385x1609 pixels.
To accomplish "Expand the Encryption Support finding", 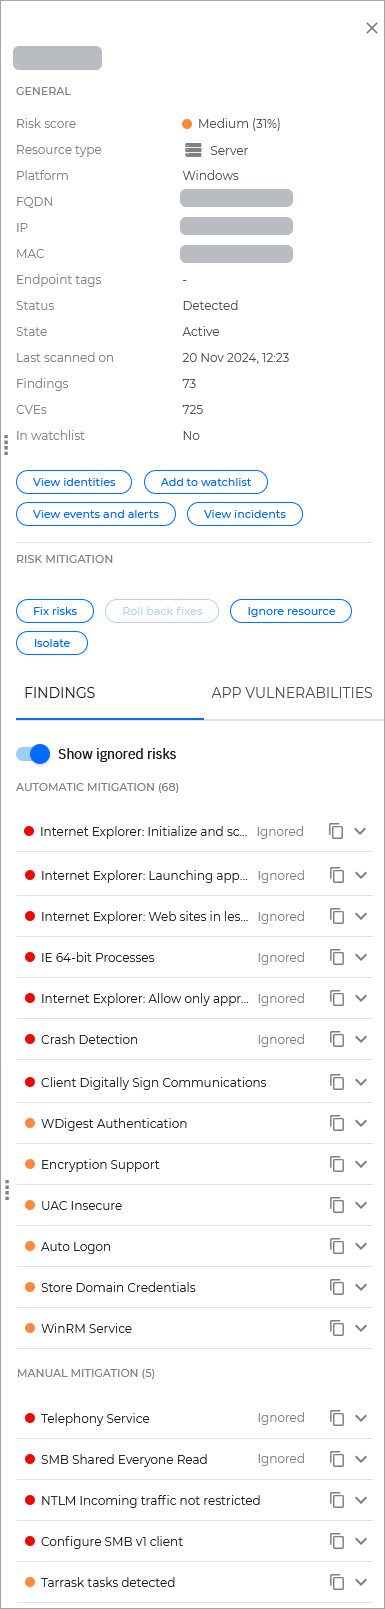I will point(361,1164).
